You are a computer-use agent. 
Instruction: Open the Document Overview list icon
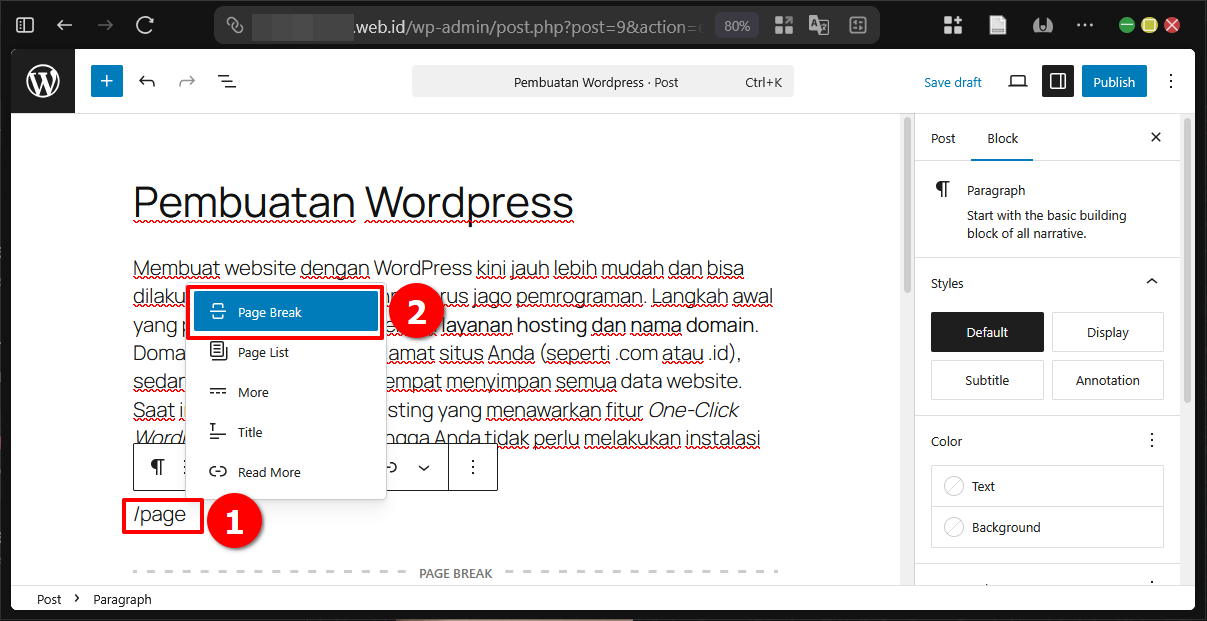coord(226,81)
